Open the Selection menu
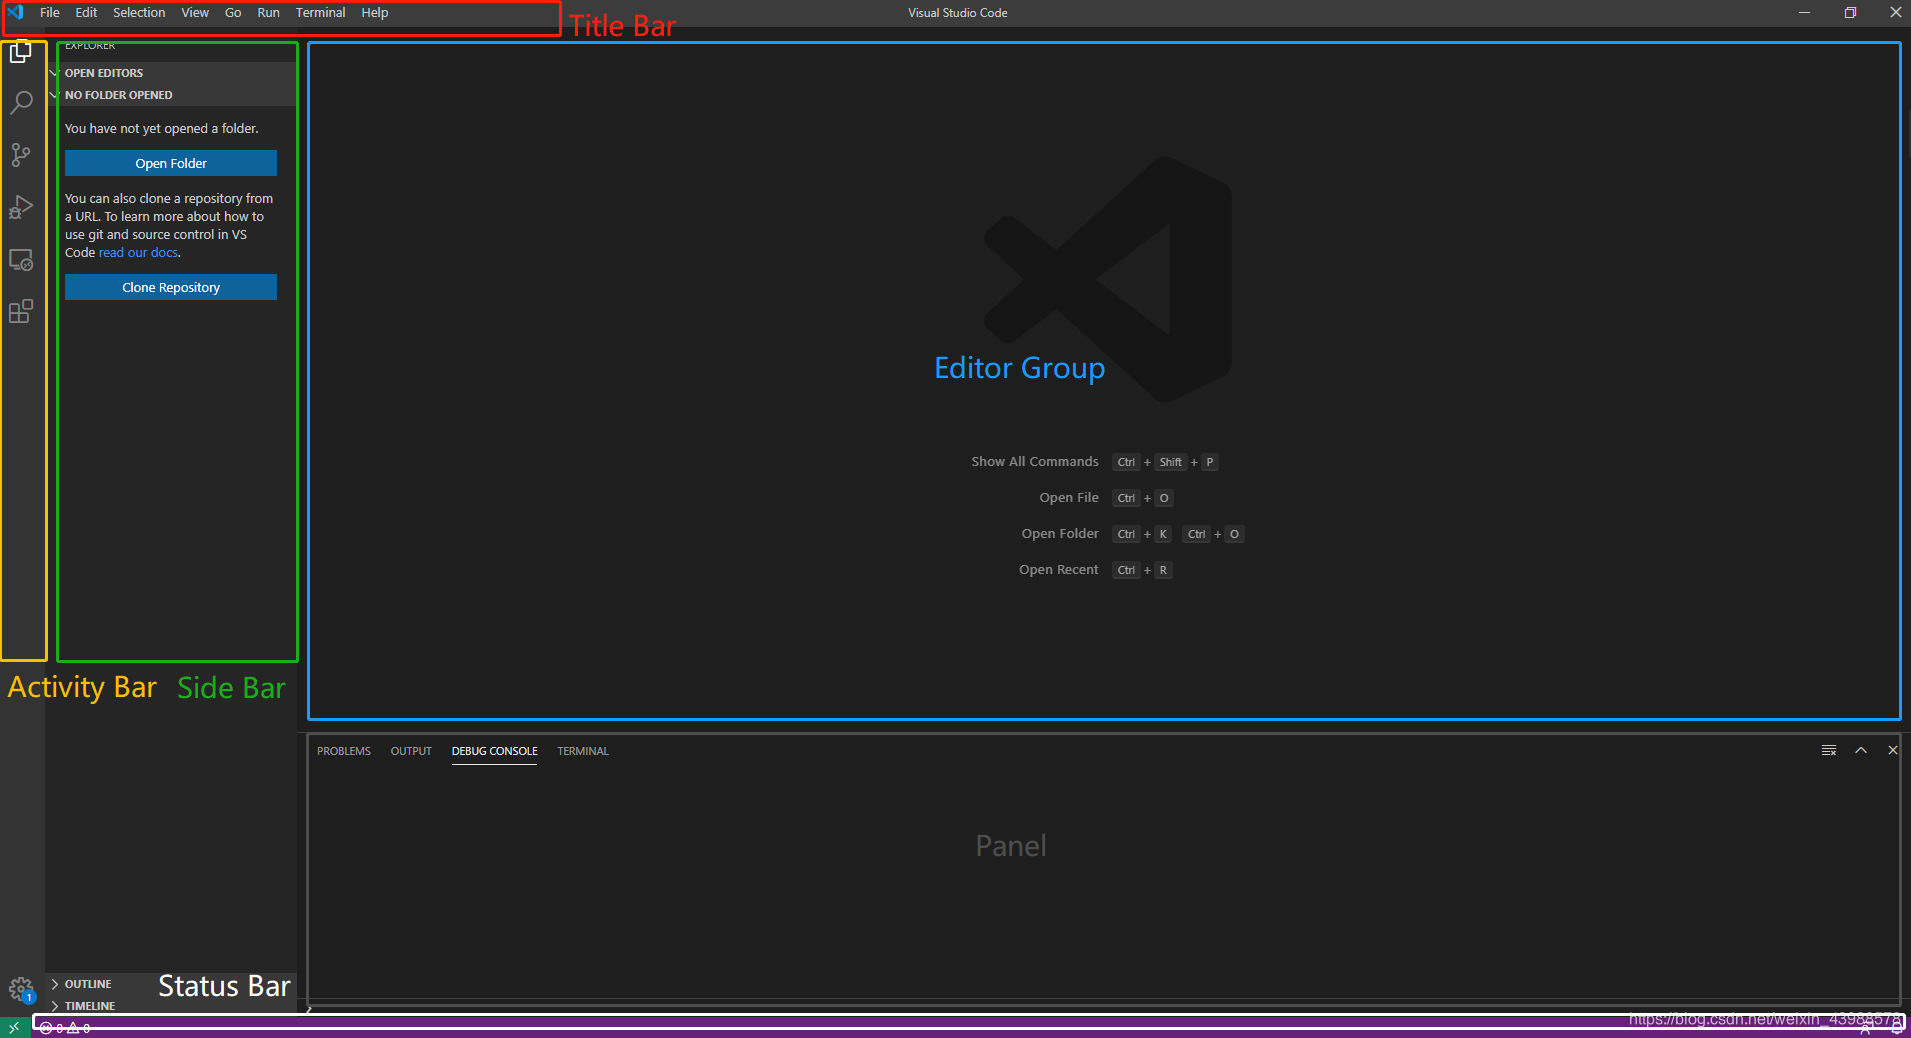The image size is (1911, 1038). (x=139, y=13)
